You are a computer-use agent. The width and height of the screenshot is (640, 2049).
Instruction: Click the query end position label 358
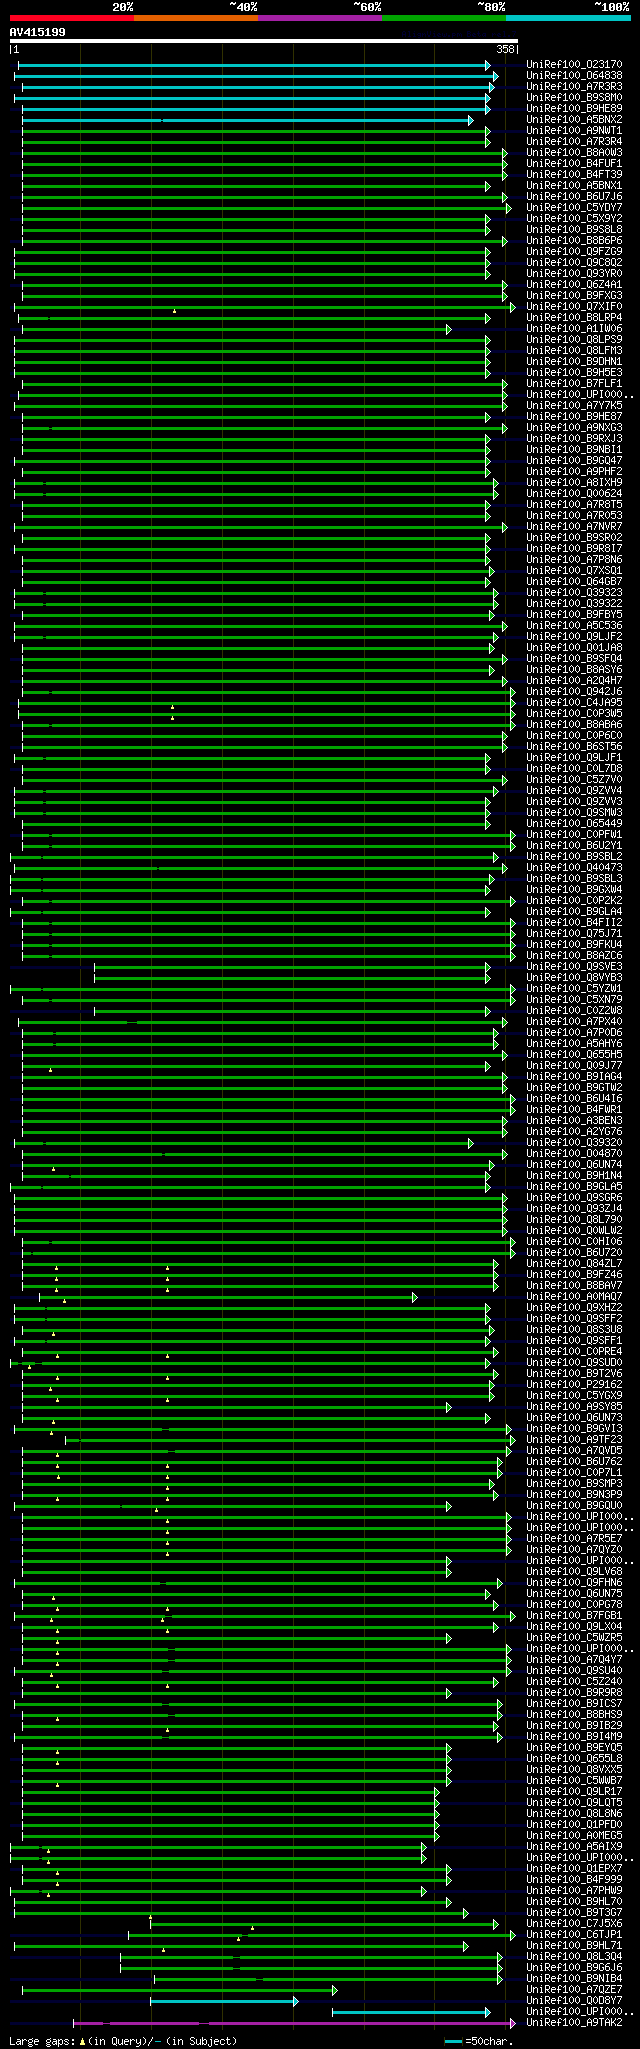(x=505, y=49)
